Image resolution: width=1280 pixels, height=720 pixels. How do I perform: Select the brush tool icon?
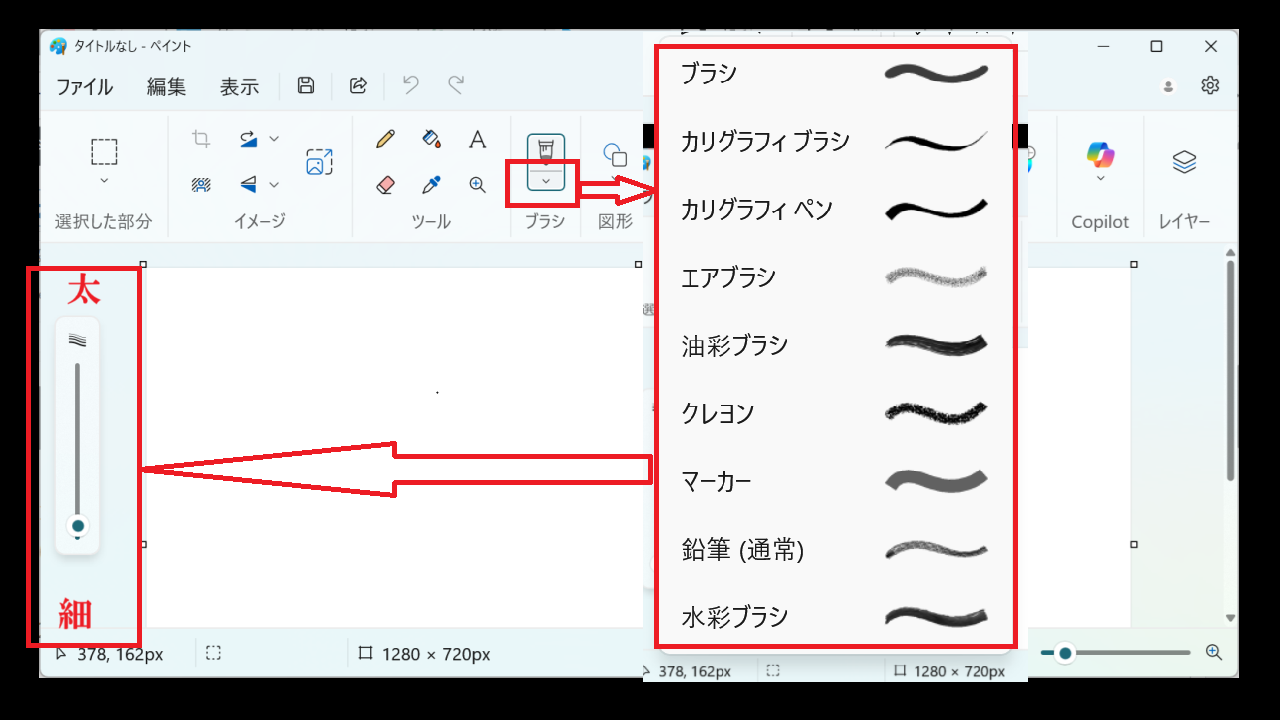click(545, 151)
